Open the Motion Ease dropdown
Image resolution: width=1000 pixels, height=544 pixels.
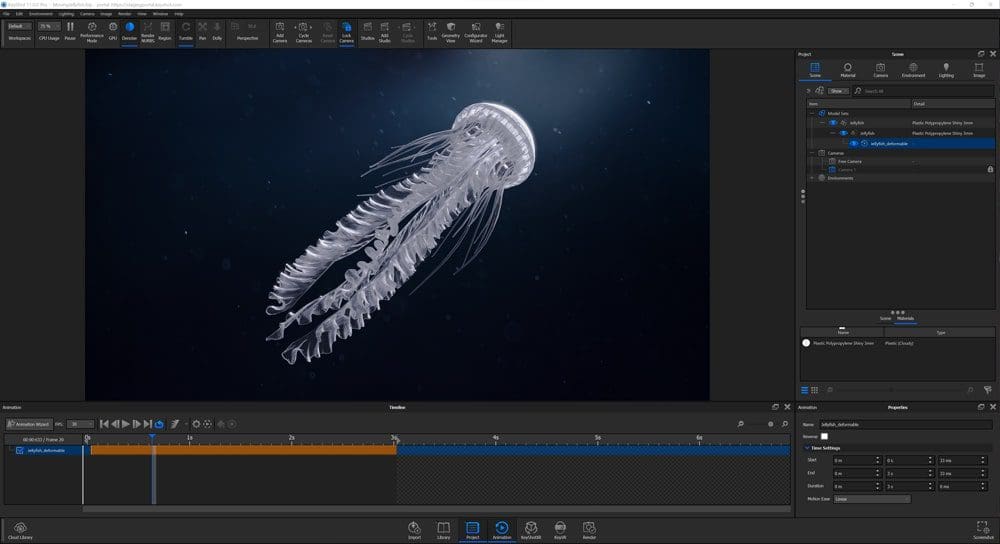click(871, 499)
